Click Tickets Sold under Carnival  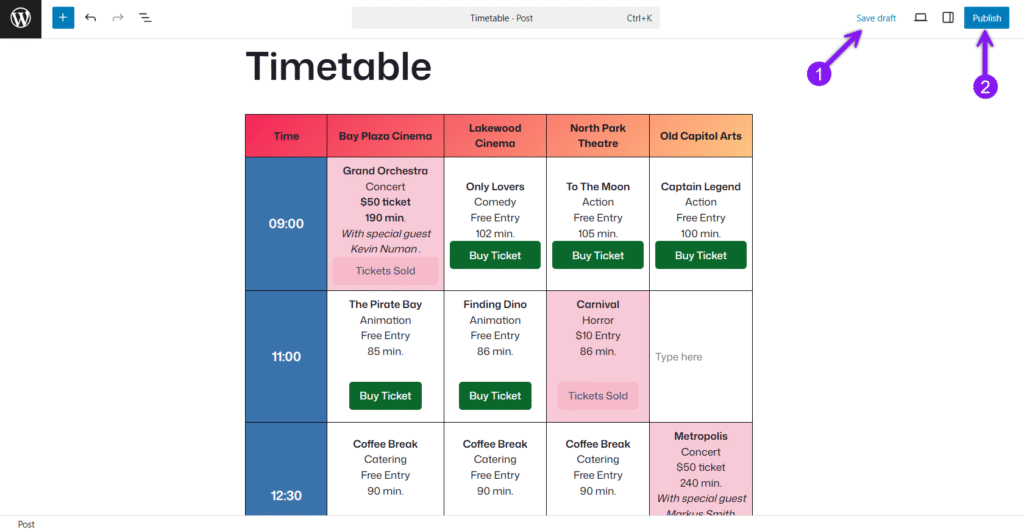pos(598,395)
